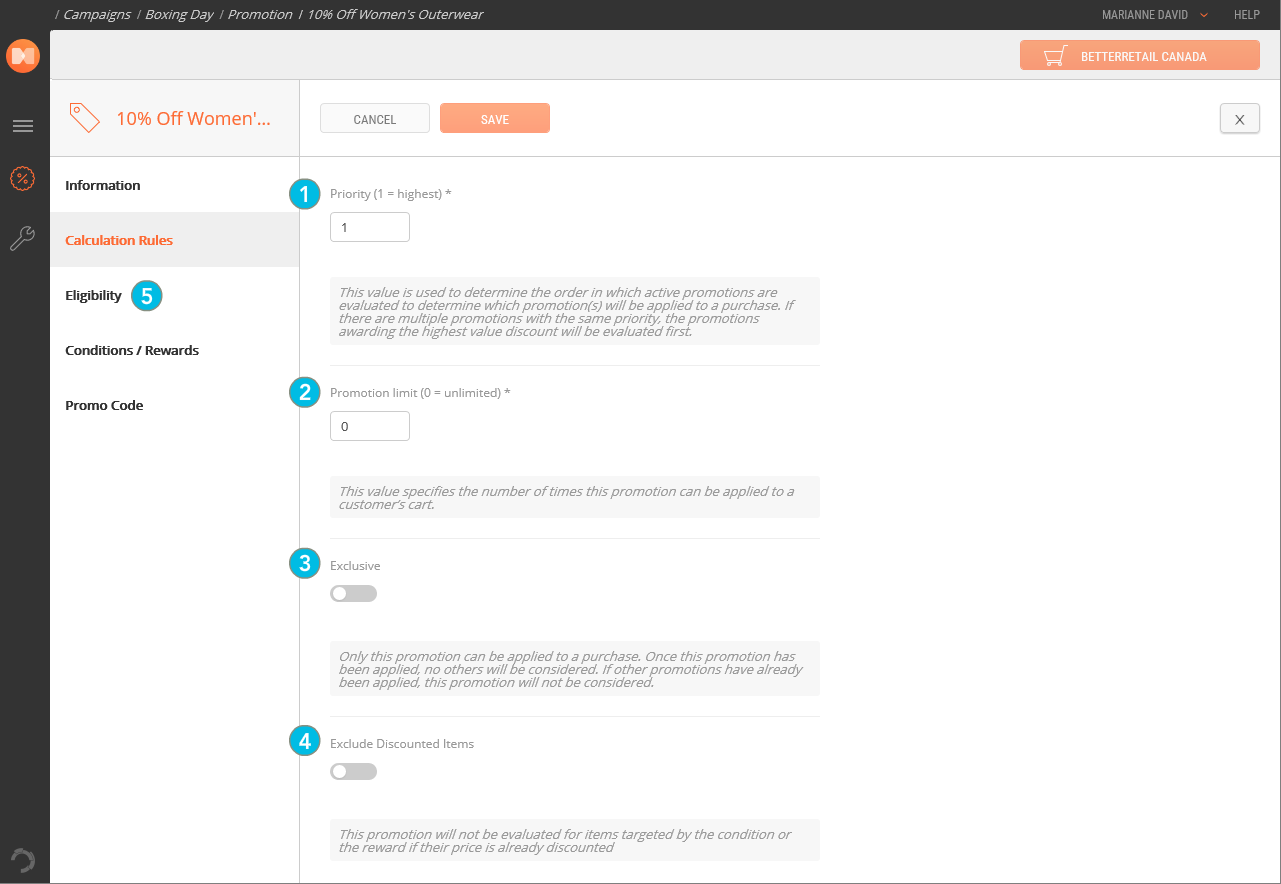The height and width of the screenshot is (884, 1281).
Task: Open the Help link
Action: point(1247,15)
